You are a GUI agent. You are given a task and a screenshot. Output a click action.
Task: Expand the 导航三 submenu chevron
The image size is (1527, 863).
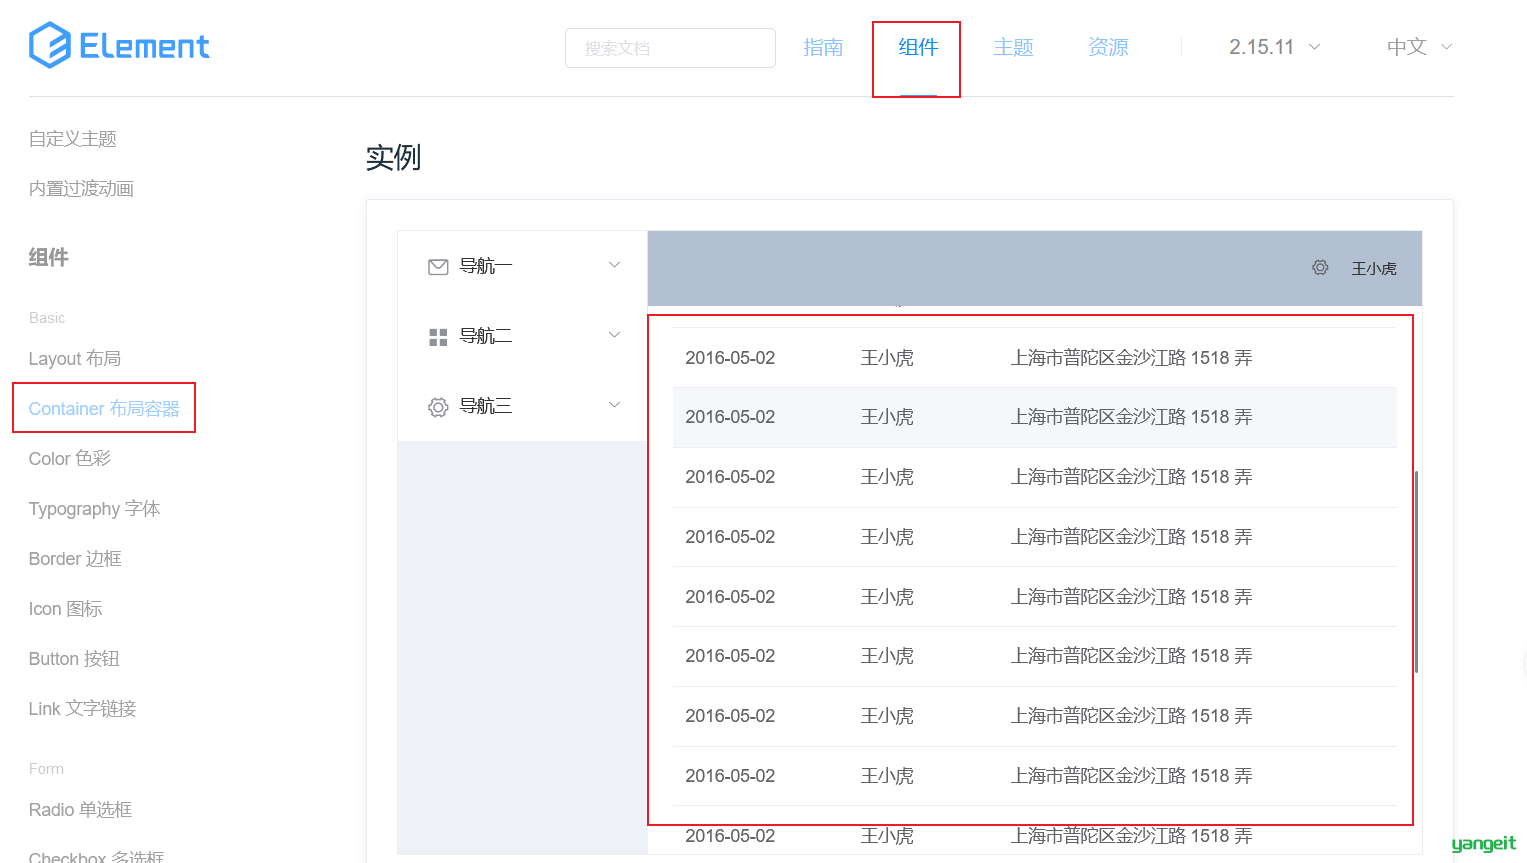615,405
